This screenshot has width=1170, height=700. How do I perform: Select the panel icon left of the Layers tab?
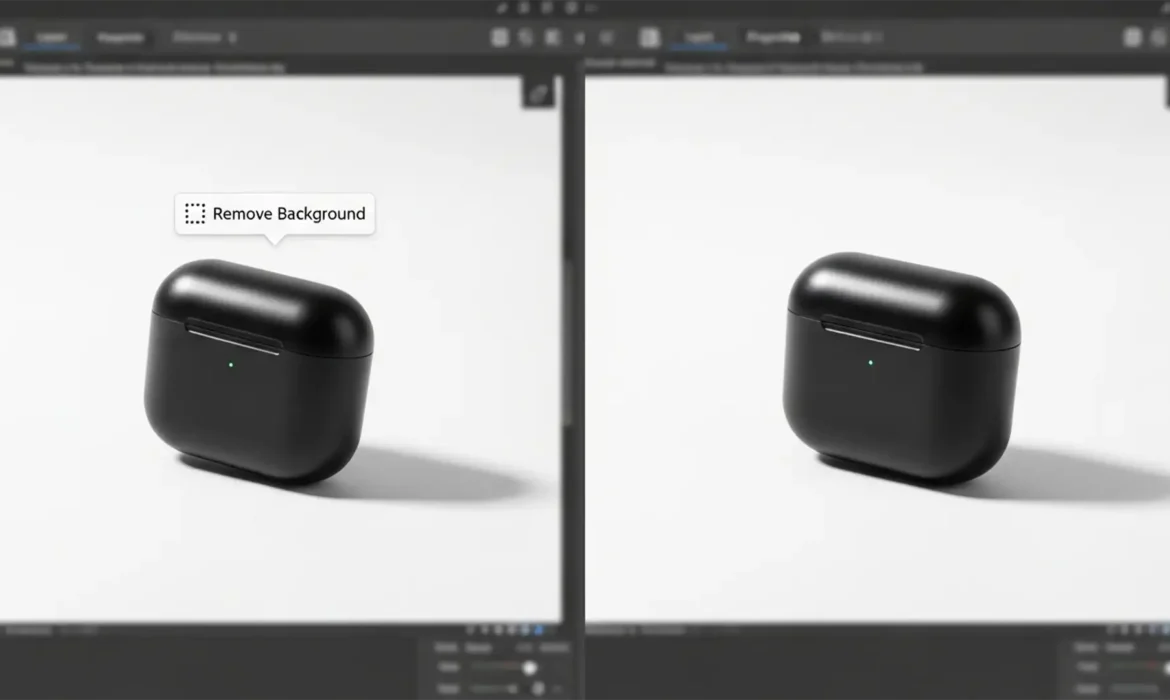click(x=7, y=37)
